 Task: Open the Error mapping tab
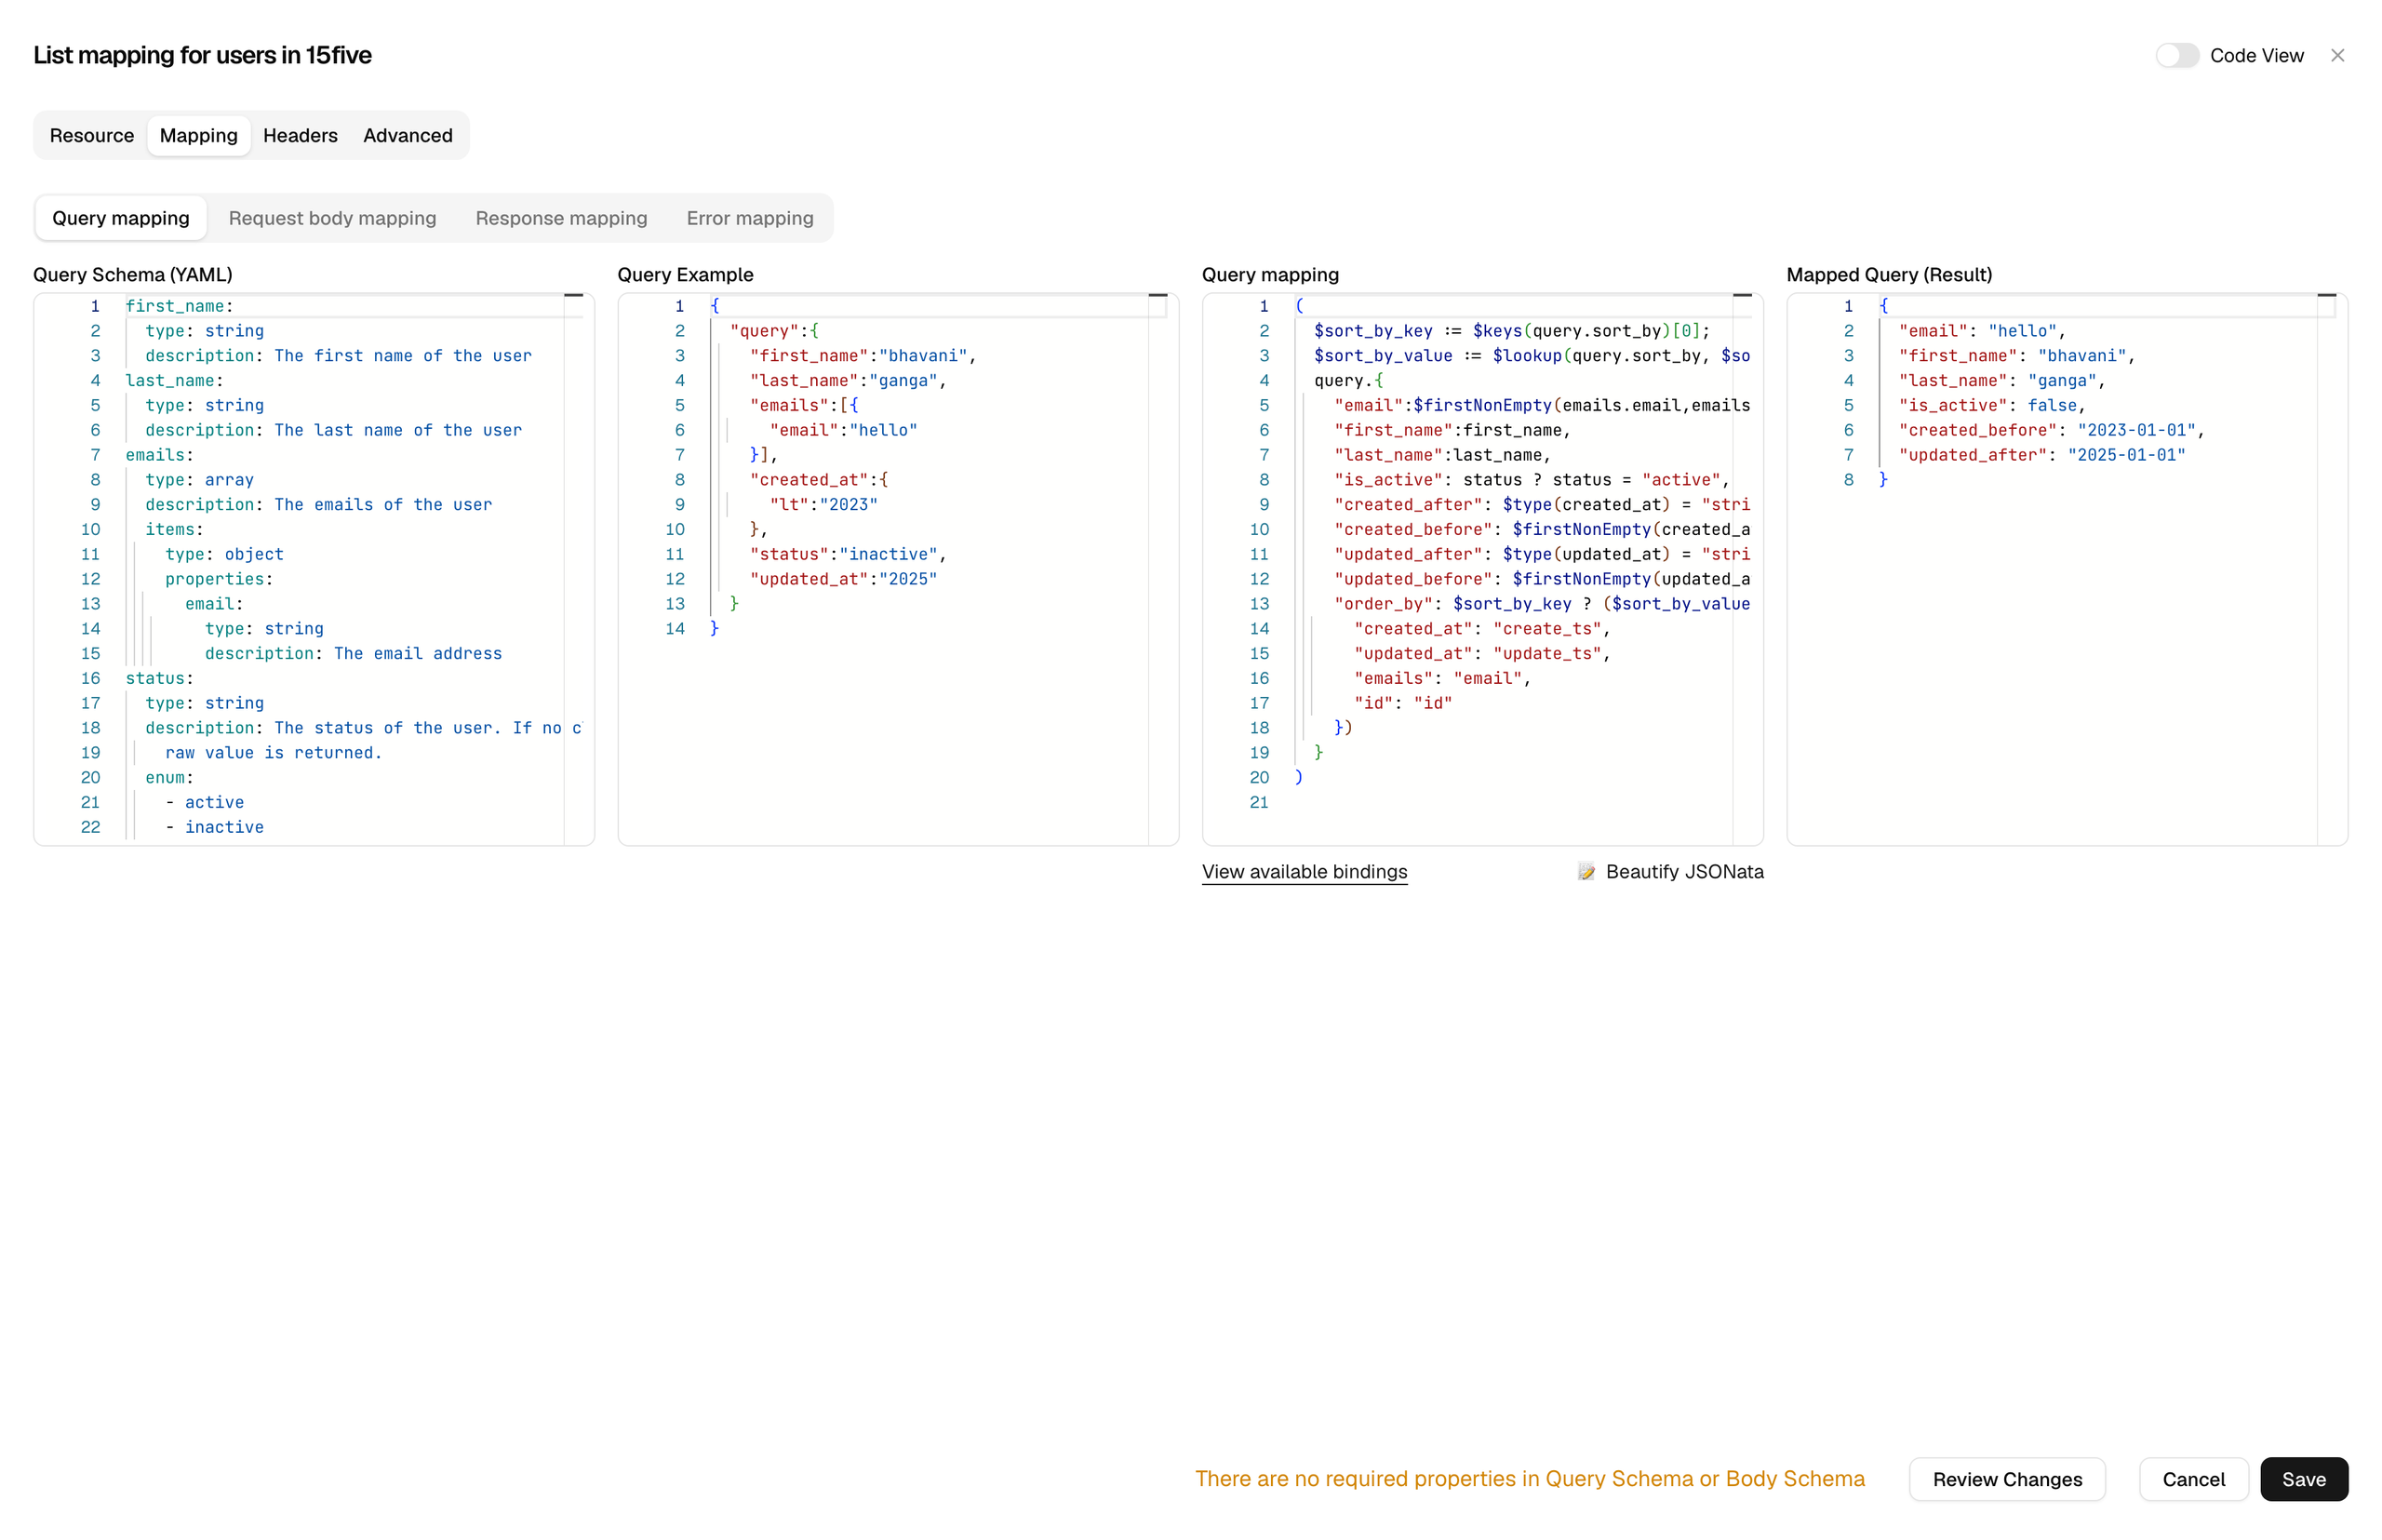coord(750,218)
